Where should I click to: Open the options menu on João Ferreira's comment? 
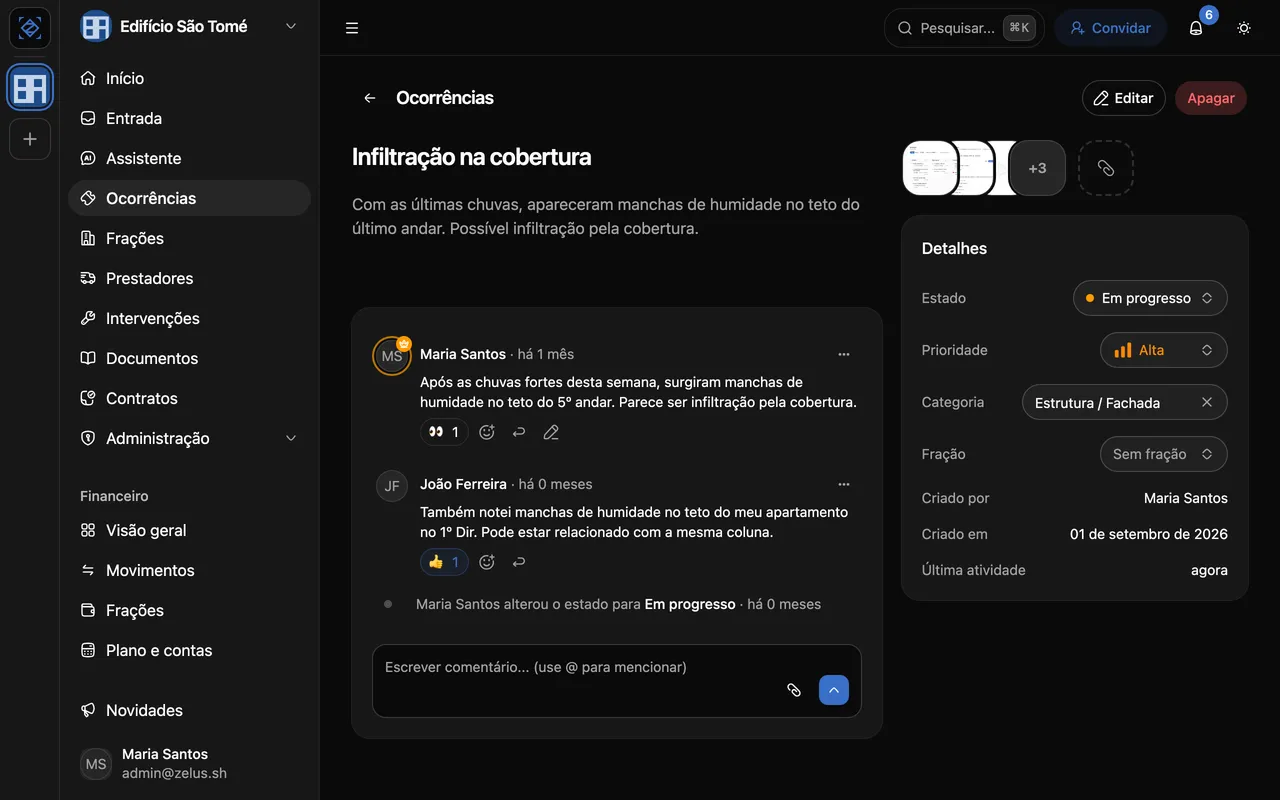844,484
